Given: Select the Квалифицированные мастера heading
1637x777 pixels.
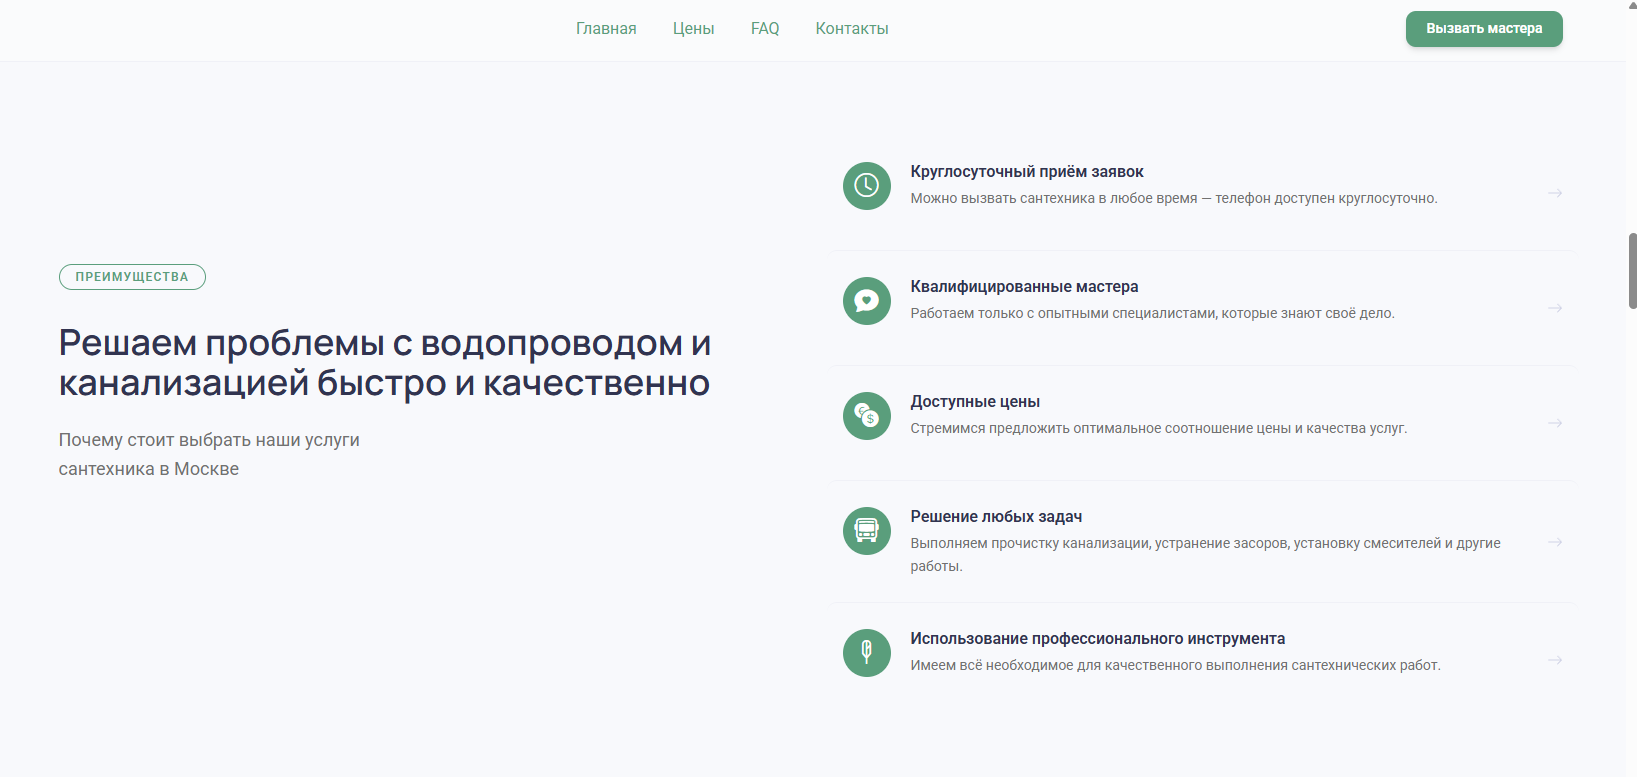Looking at the screenshot, I should pos(1024,287).
